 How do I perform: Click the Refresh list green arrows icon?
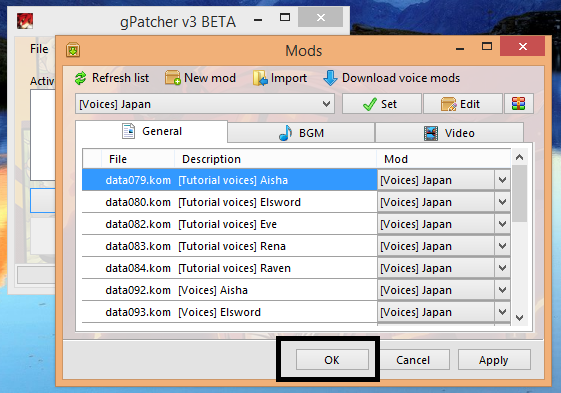[x=81, y=78]
